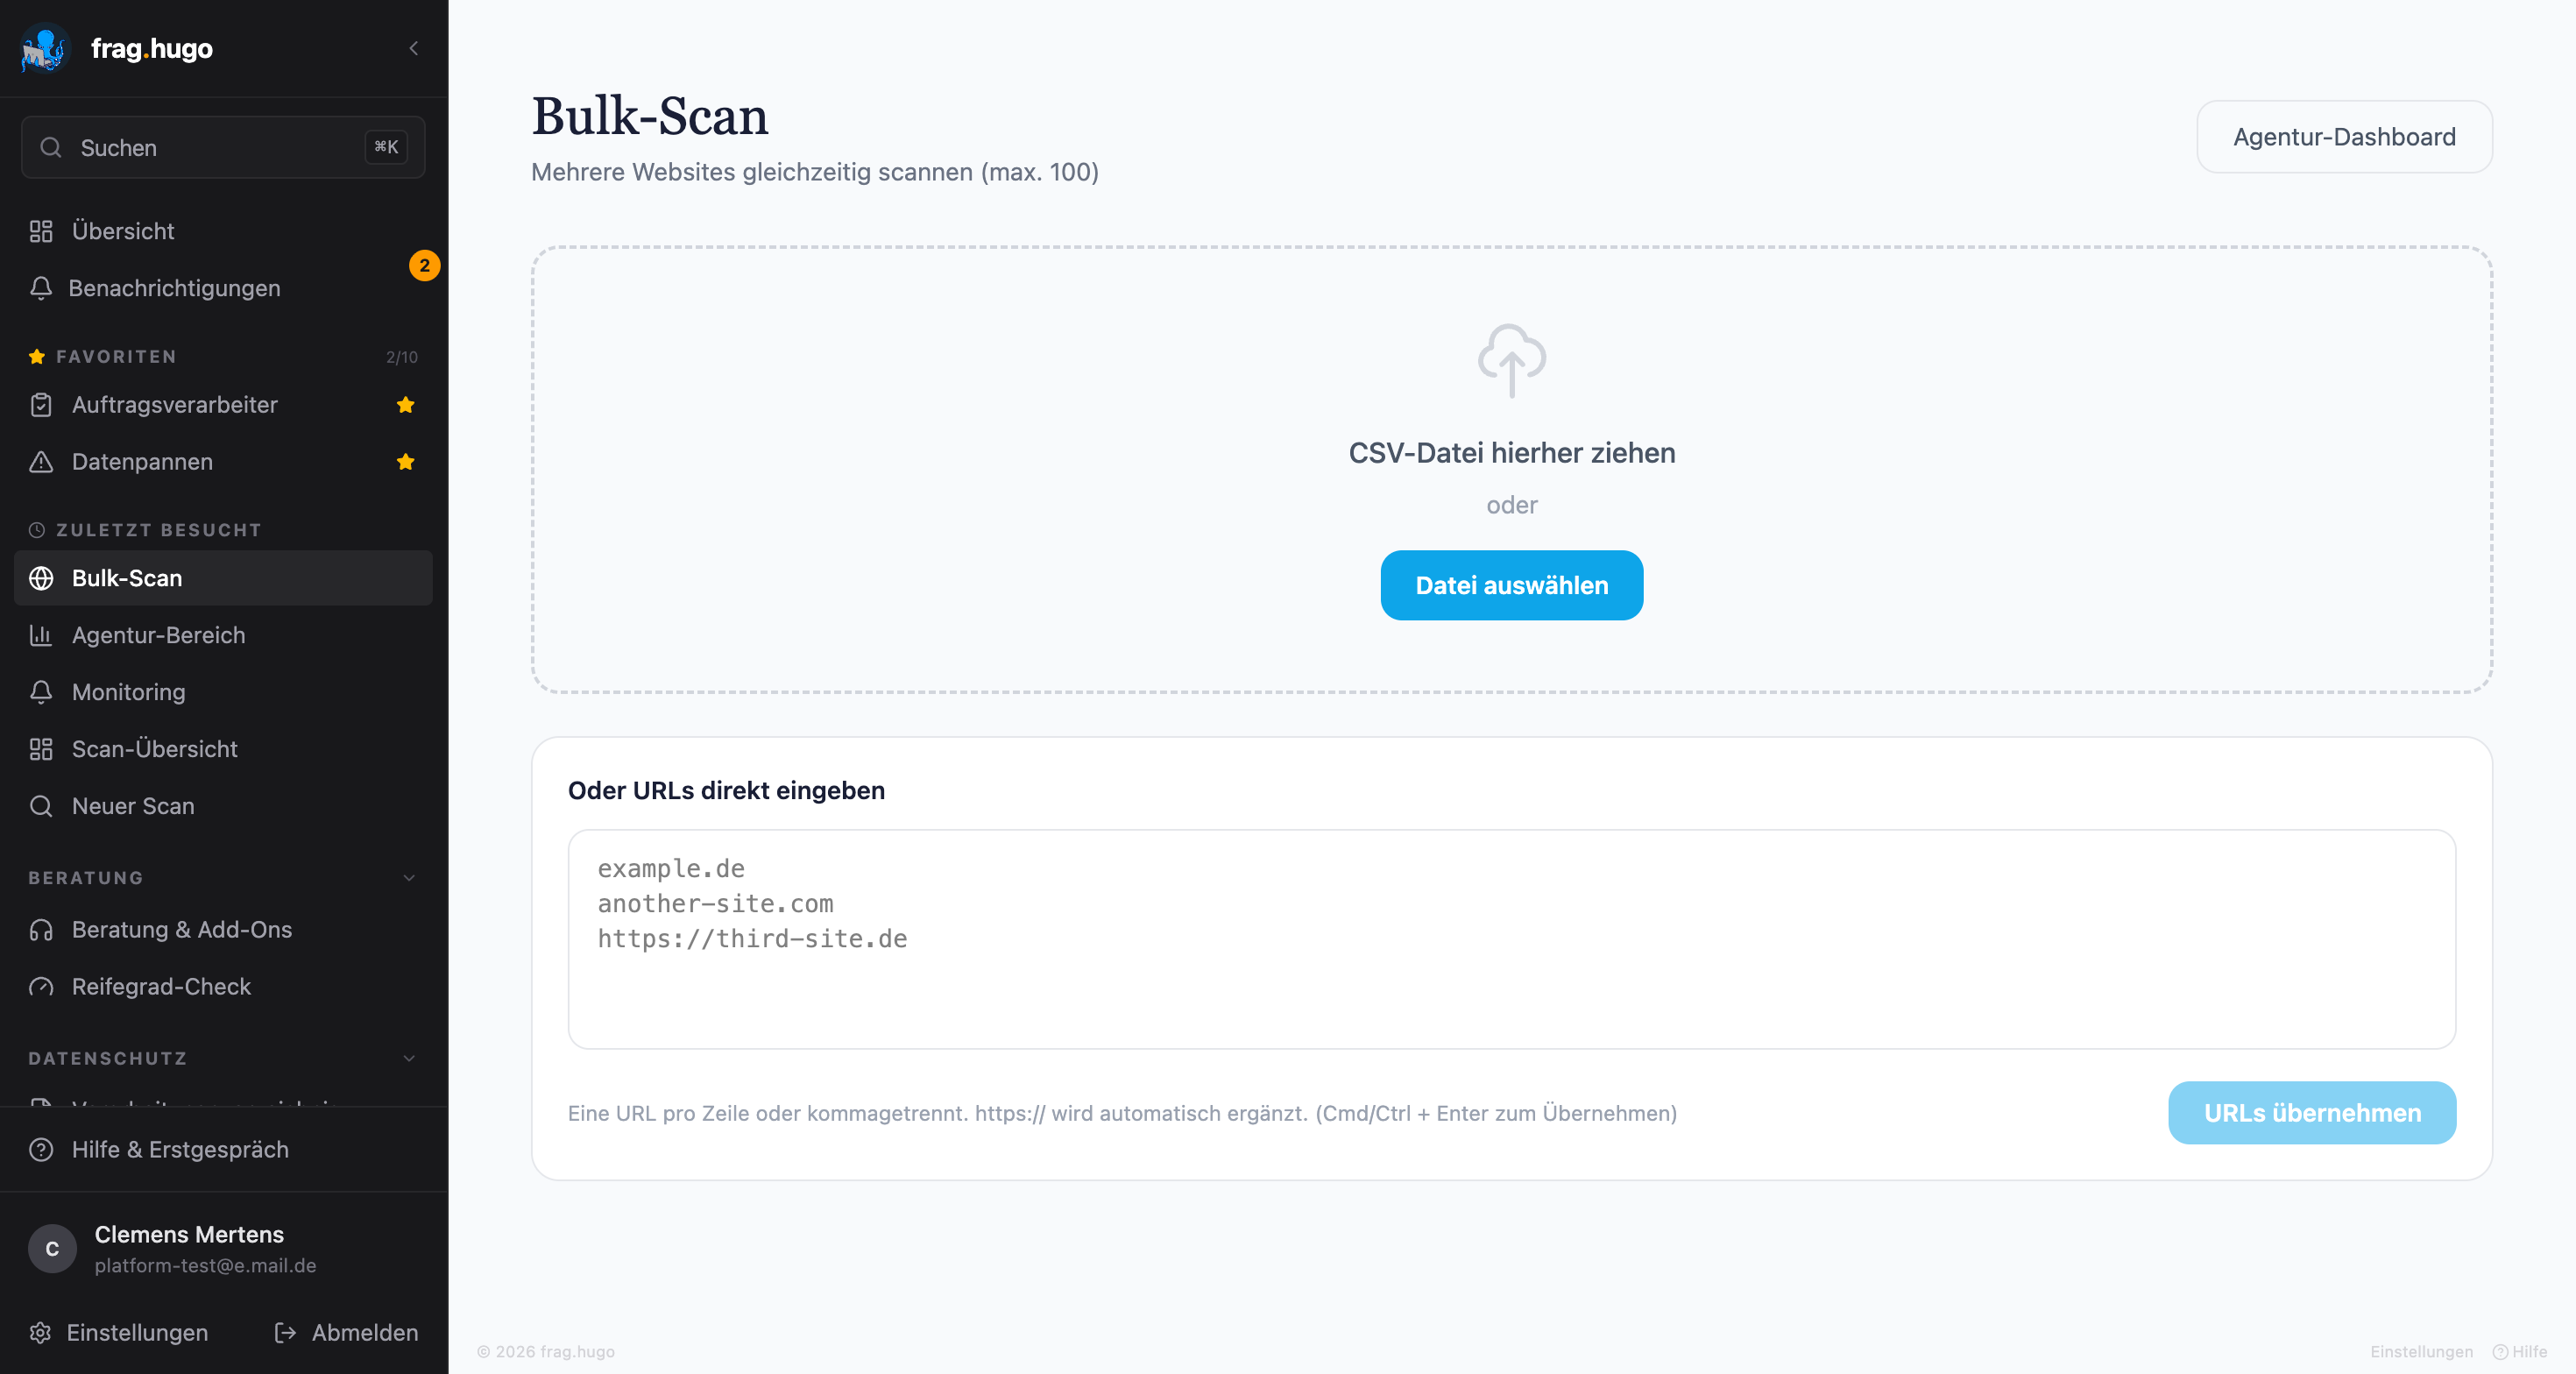The width and height of the screenshot is (2576, 1374).
Task: Open the Übersicht menu item
Action: 223,231
